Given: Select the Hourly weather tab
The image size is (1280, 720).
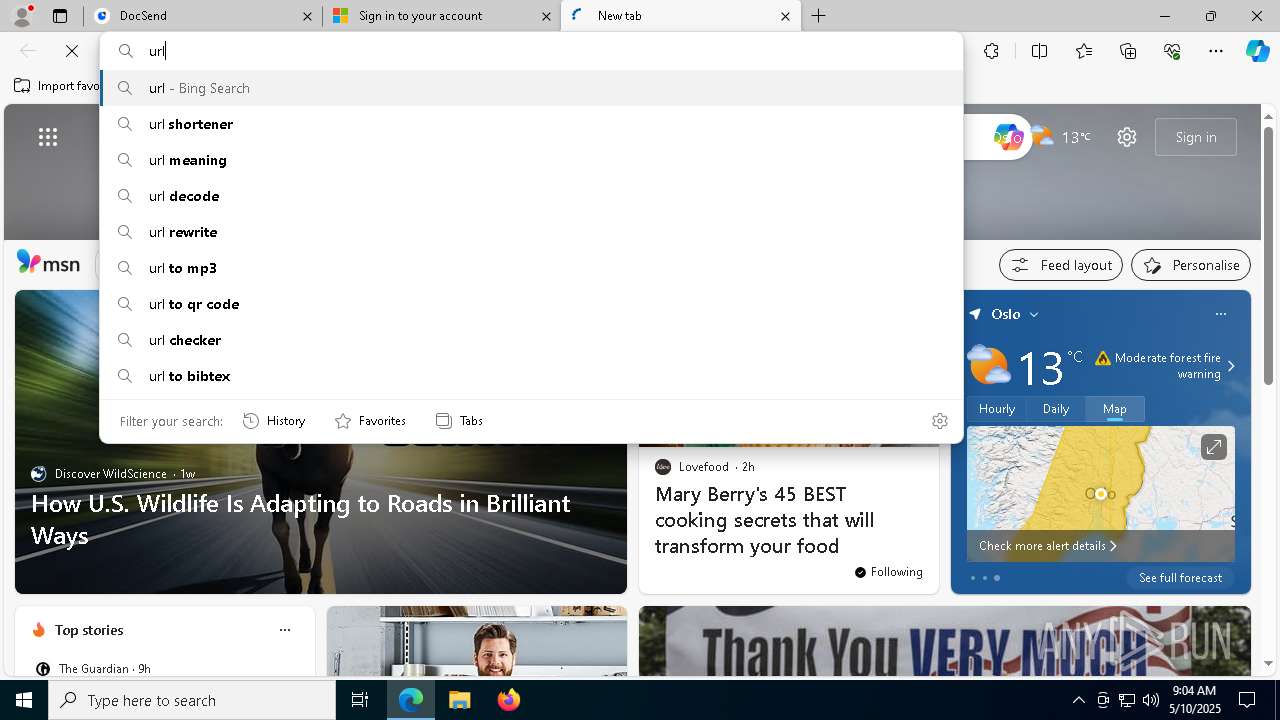Looking at the screenshot, I should pyautogui.click(x=997, y=408).
